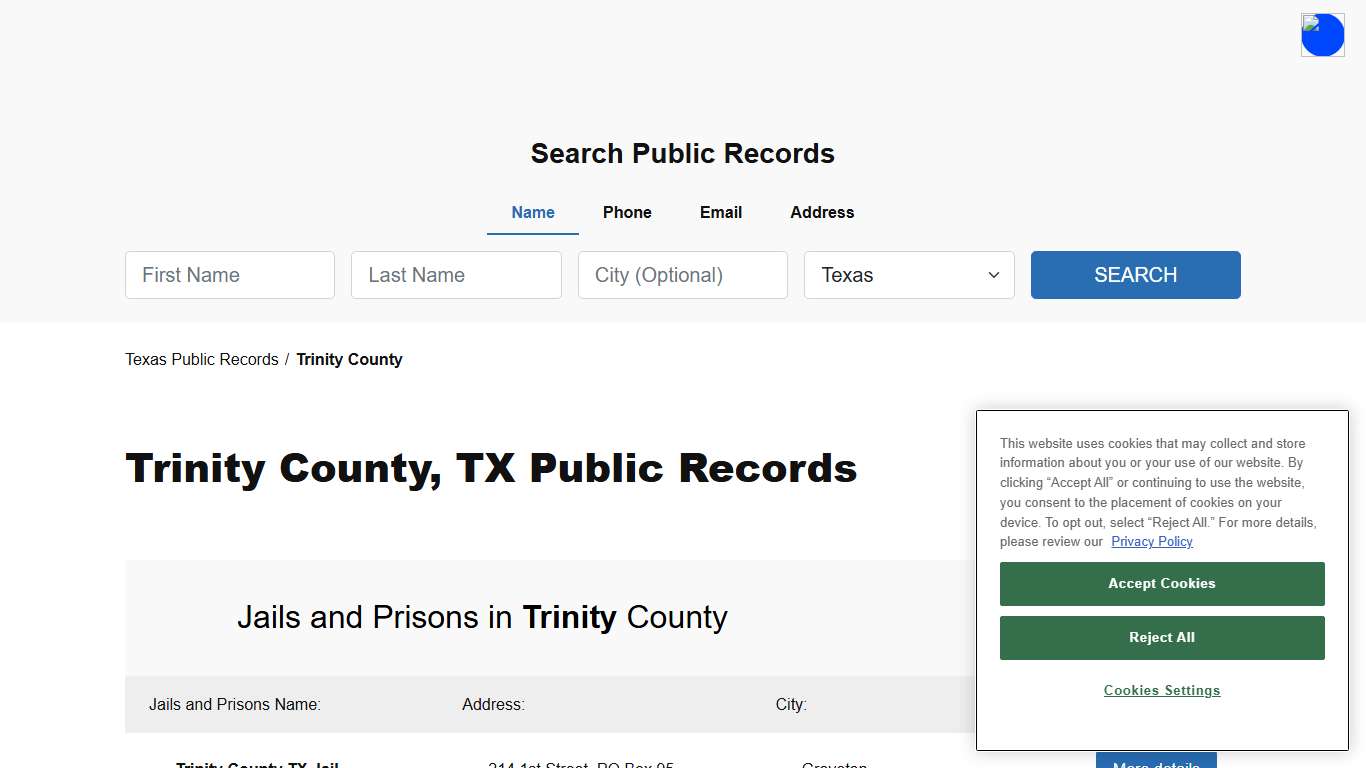This screenshot has height=768, width=1366.
Task: Click the First Name input field
Action: point(229,275)
